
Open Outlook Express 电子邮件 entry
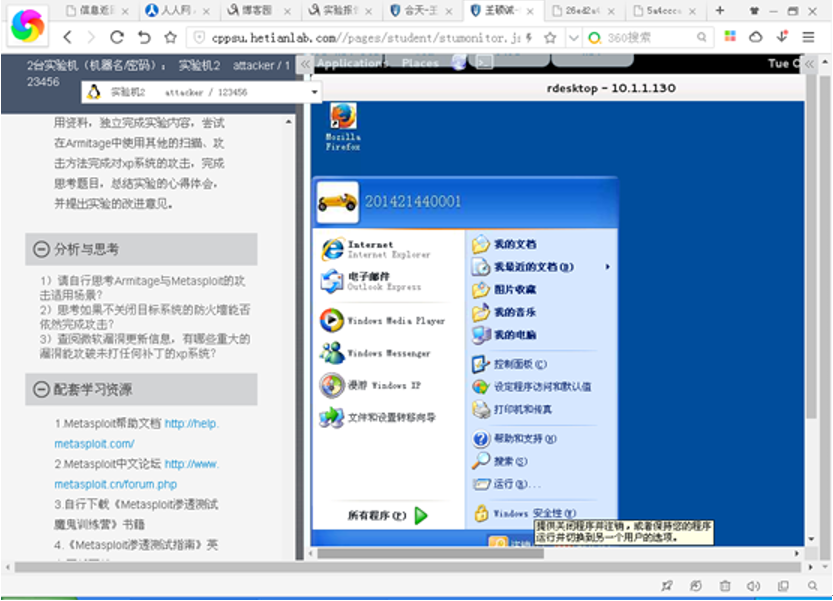(x=371, y=281)
